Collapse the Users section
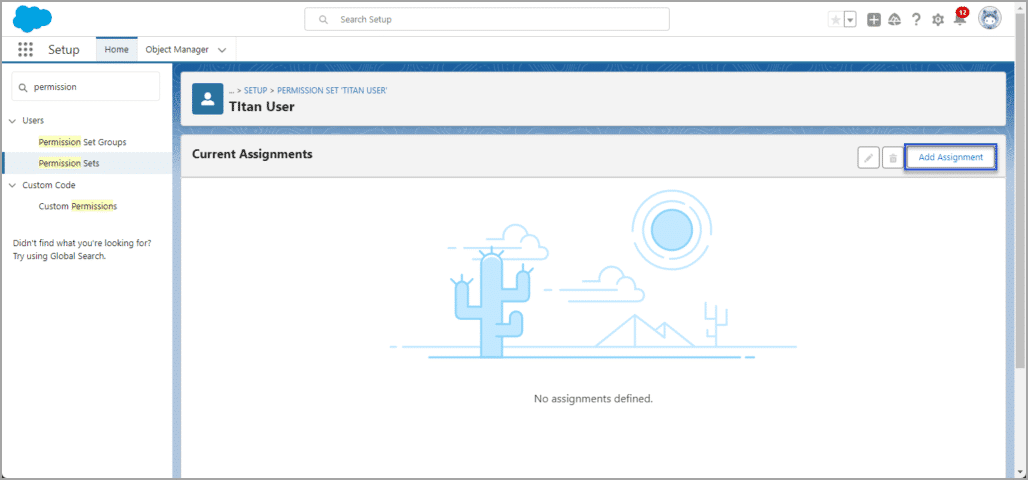1028x480 pixels. coord(12,121)
